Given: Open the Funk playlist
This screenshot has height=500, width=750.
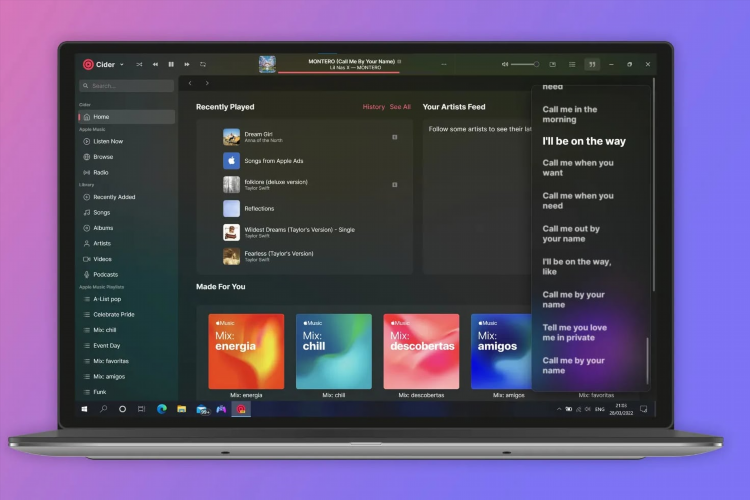Looking at the screenshot, I should pyautogui.click(x=126, y=392).
